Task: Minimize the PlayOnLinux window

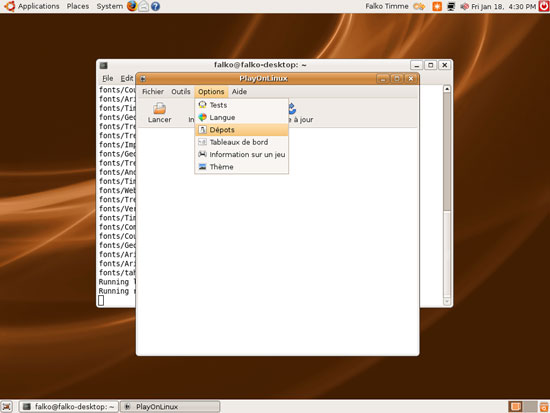Action: tap(383, 79)
